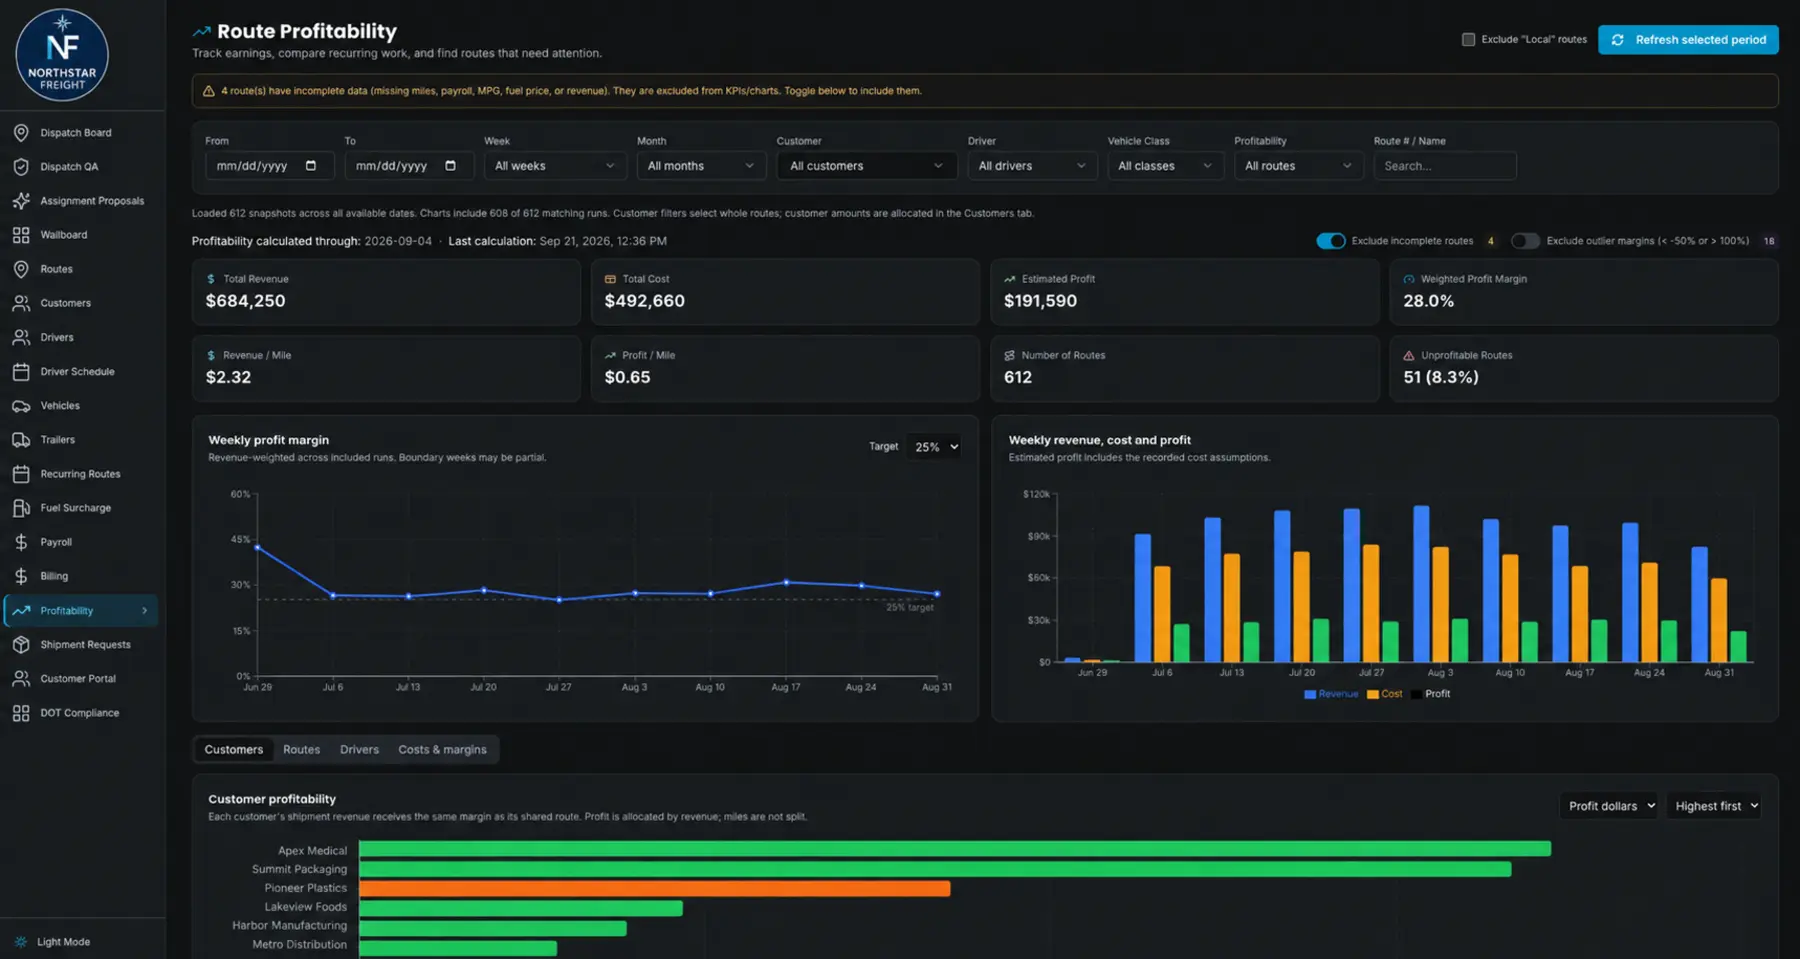Image resolution: width=1800 pixels, height=959 pixels.
Task: Open calendar picker in From date field
Action: [x=311, y=165]
